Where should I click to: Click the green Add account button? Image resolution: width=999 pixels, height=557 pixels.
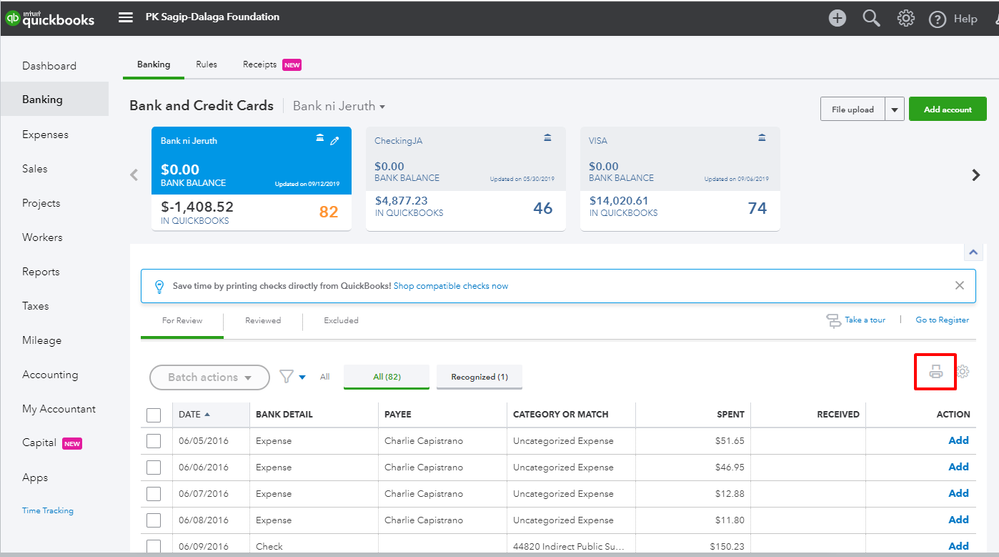pos(947,110)
